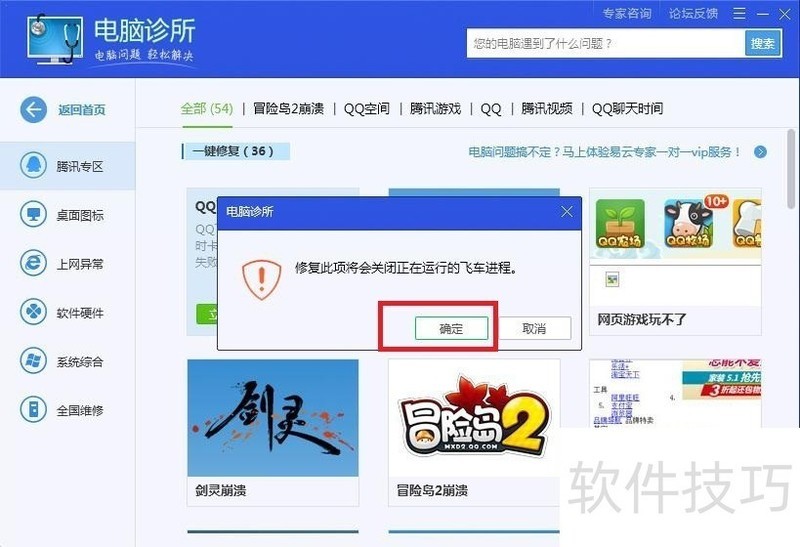Click the 剑灵崩溃 caption text
Screen dimensions: 800x547
(x=221, y=490)
